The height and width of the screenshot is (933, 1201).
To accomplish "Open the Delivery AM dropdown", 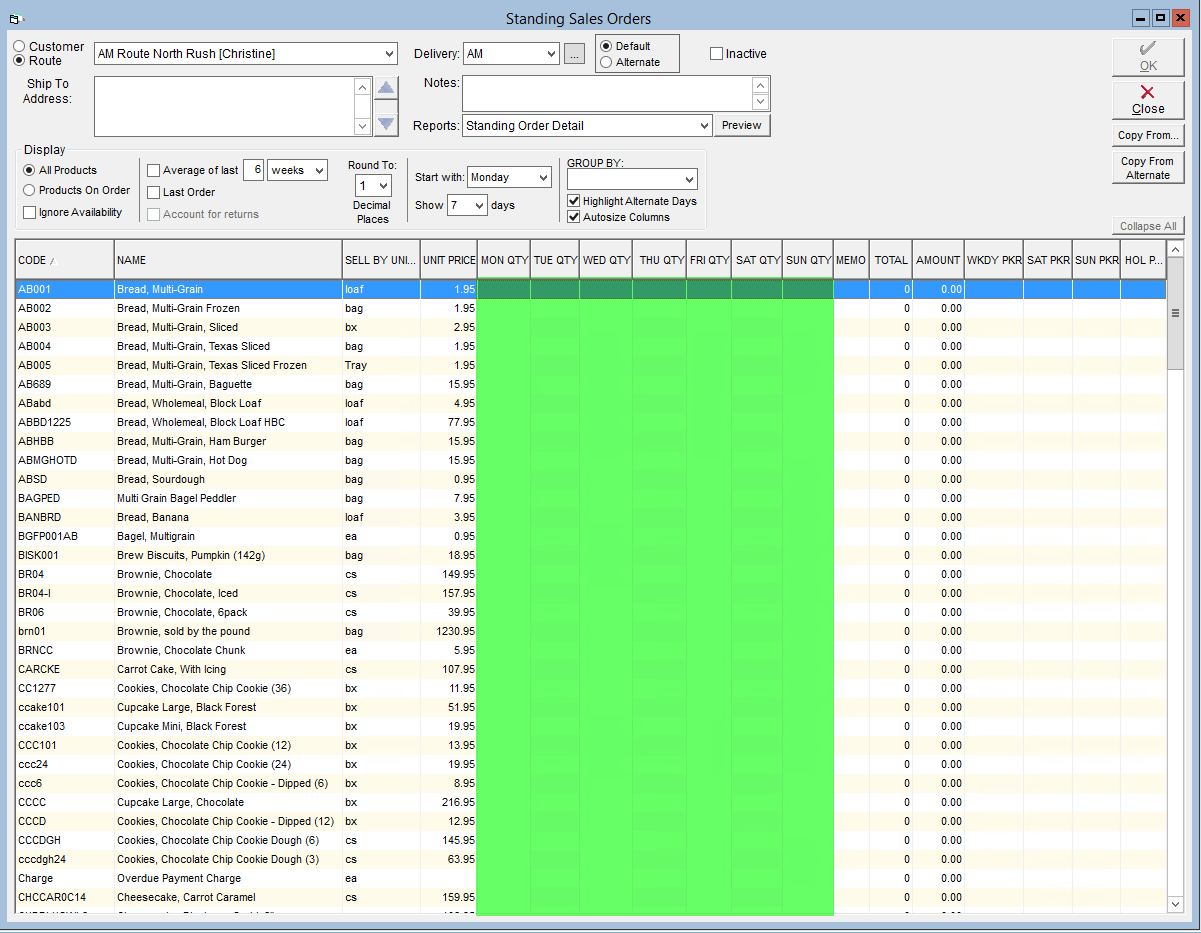I will click(x=550, y=54).
